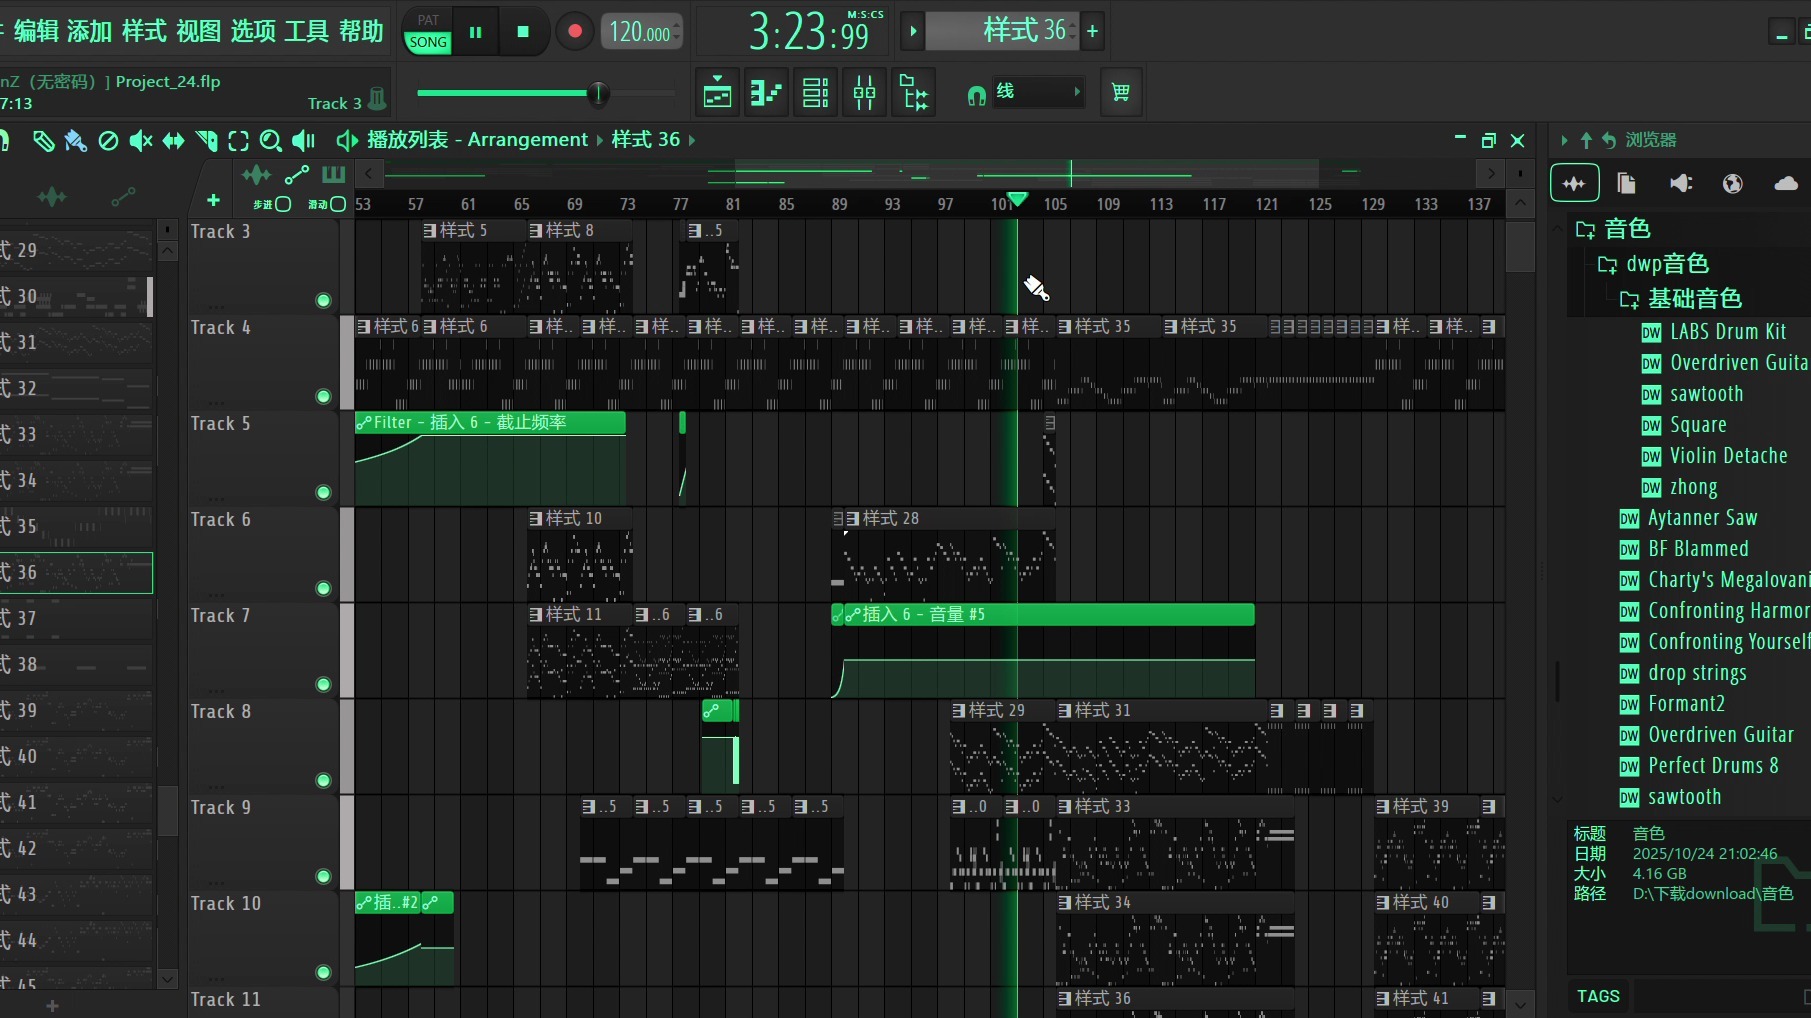1811x1018 pixels.
Task: Pause playback with the pause button
Action: point(476,31)
